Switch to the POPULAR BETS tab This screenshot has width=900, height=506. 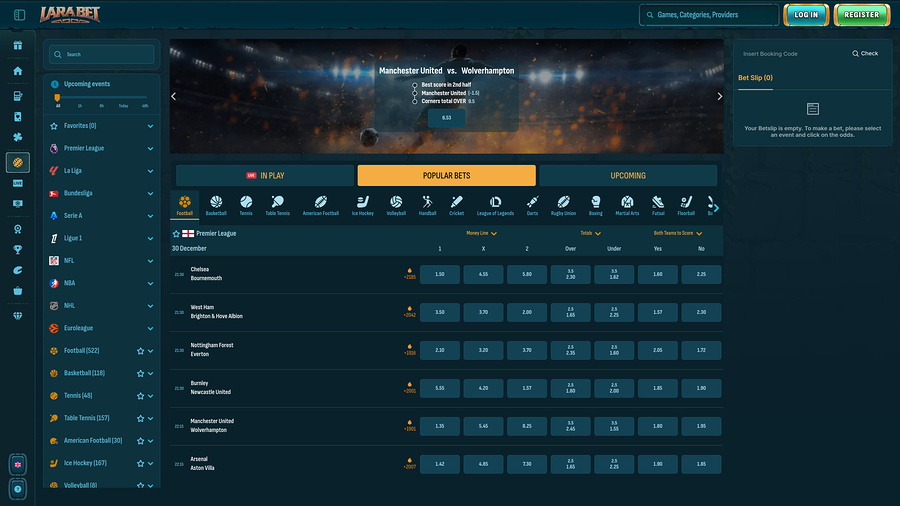tap(447, 176)
